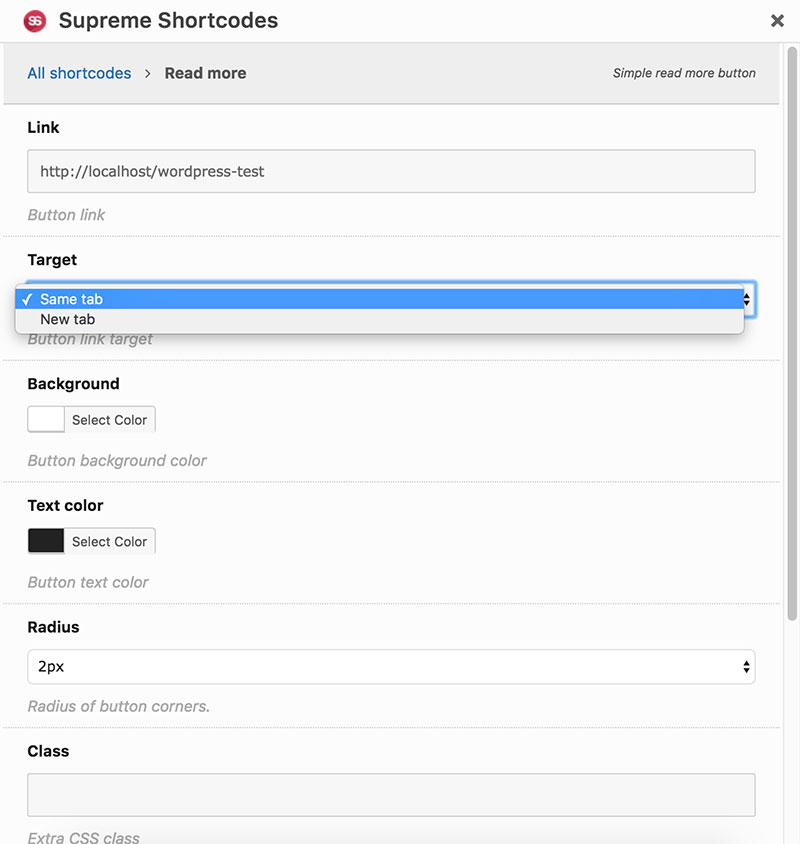800x844 pixels.
Task: Click the Target dropdown stepper arrows
Action: click(747, 299)
